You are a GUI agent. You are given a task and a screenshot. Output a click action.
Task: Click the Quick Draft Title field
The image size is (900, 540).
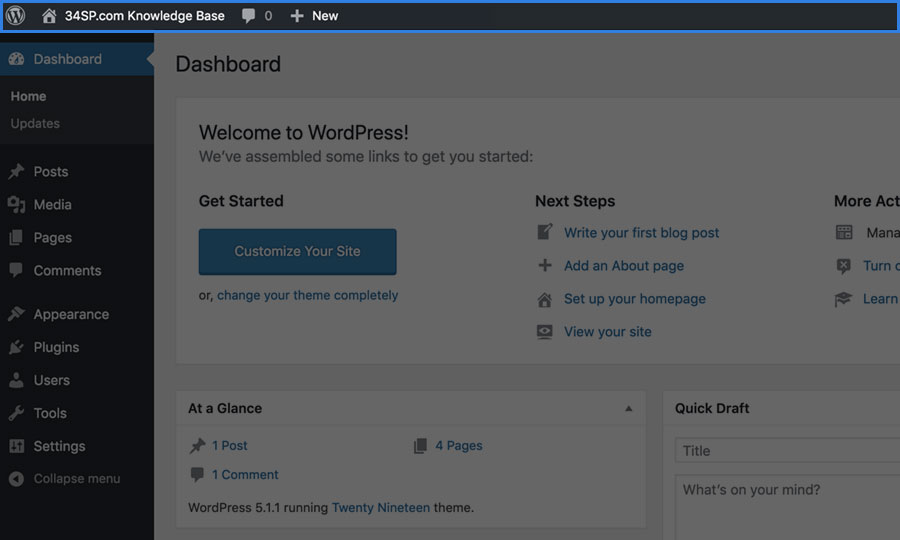788,450
